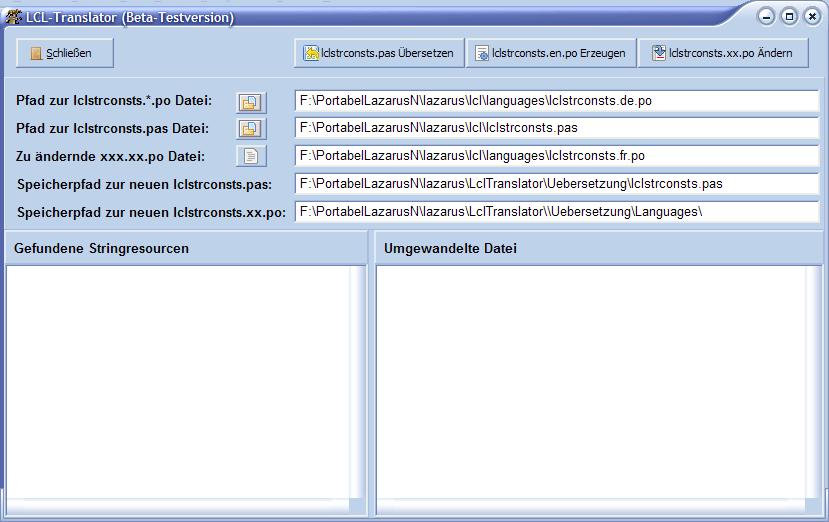829x522 pixels.
Task: Click inside Gefundene Stringresourcen list area
Action: click(x=180, y=385)
